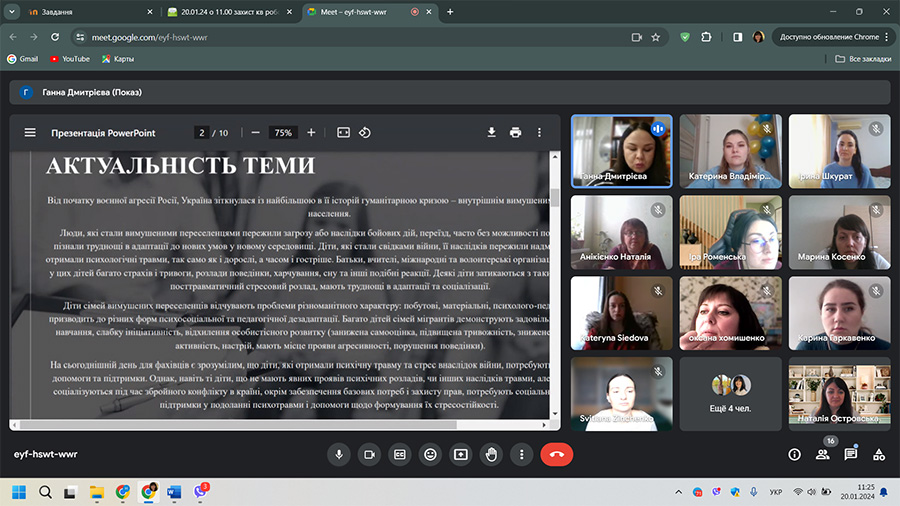The width and height of the screenshot is (900, 506).
Task: Click the 75% zoom level field
Action: [283, 133]
